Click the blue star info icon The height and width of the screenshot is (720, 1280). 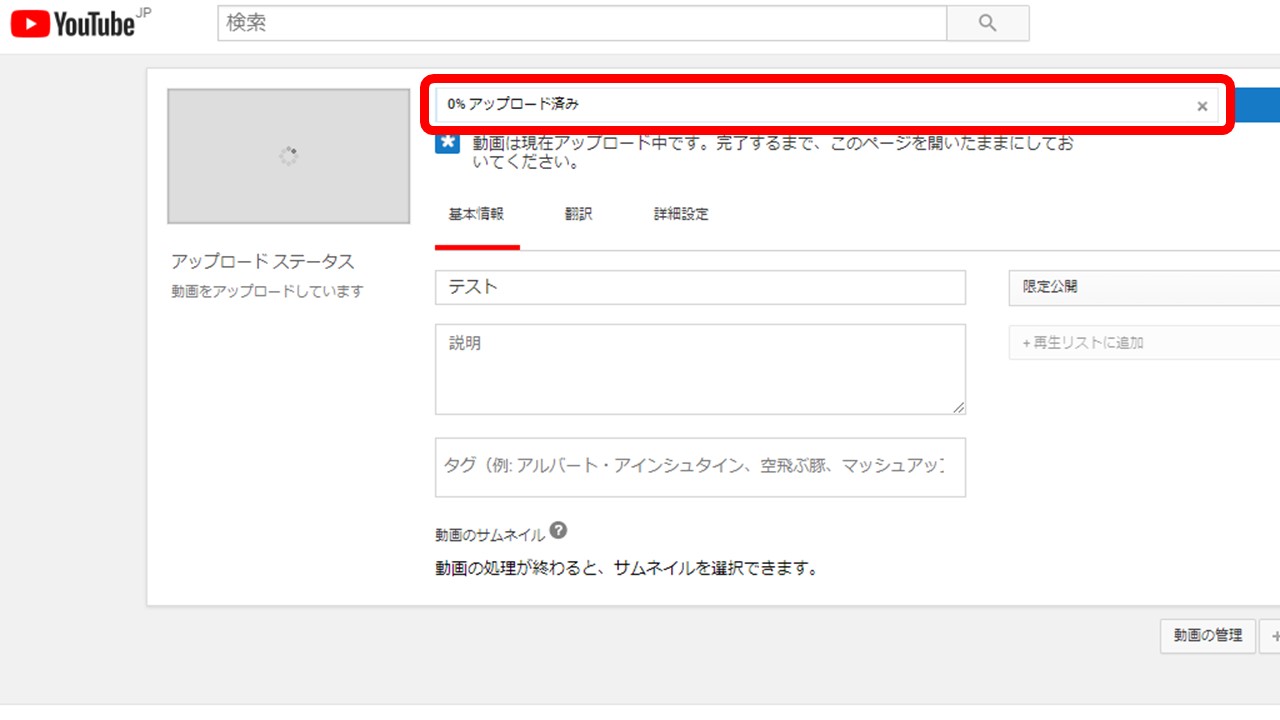pyautogui.click(x=448, y=143)
